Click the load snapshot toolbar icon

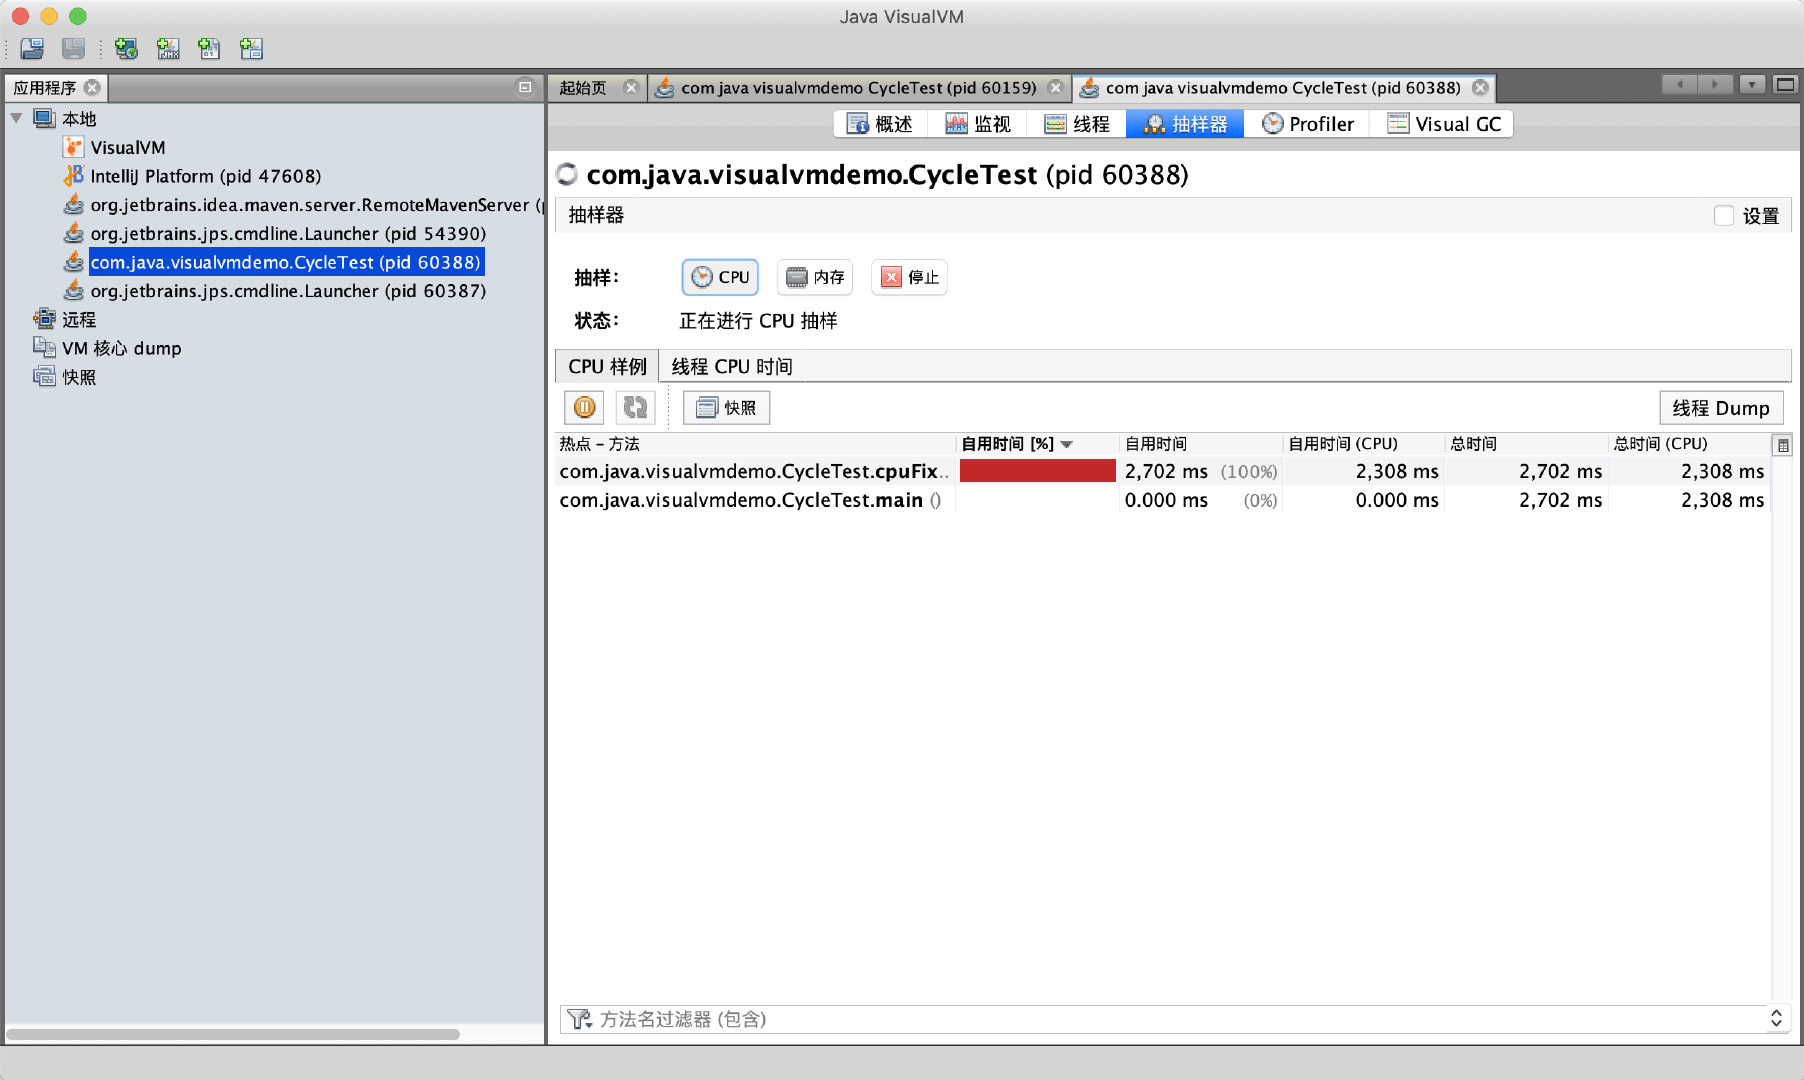click(x=32, y=48)
